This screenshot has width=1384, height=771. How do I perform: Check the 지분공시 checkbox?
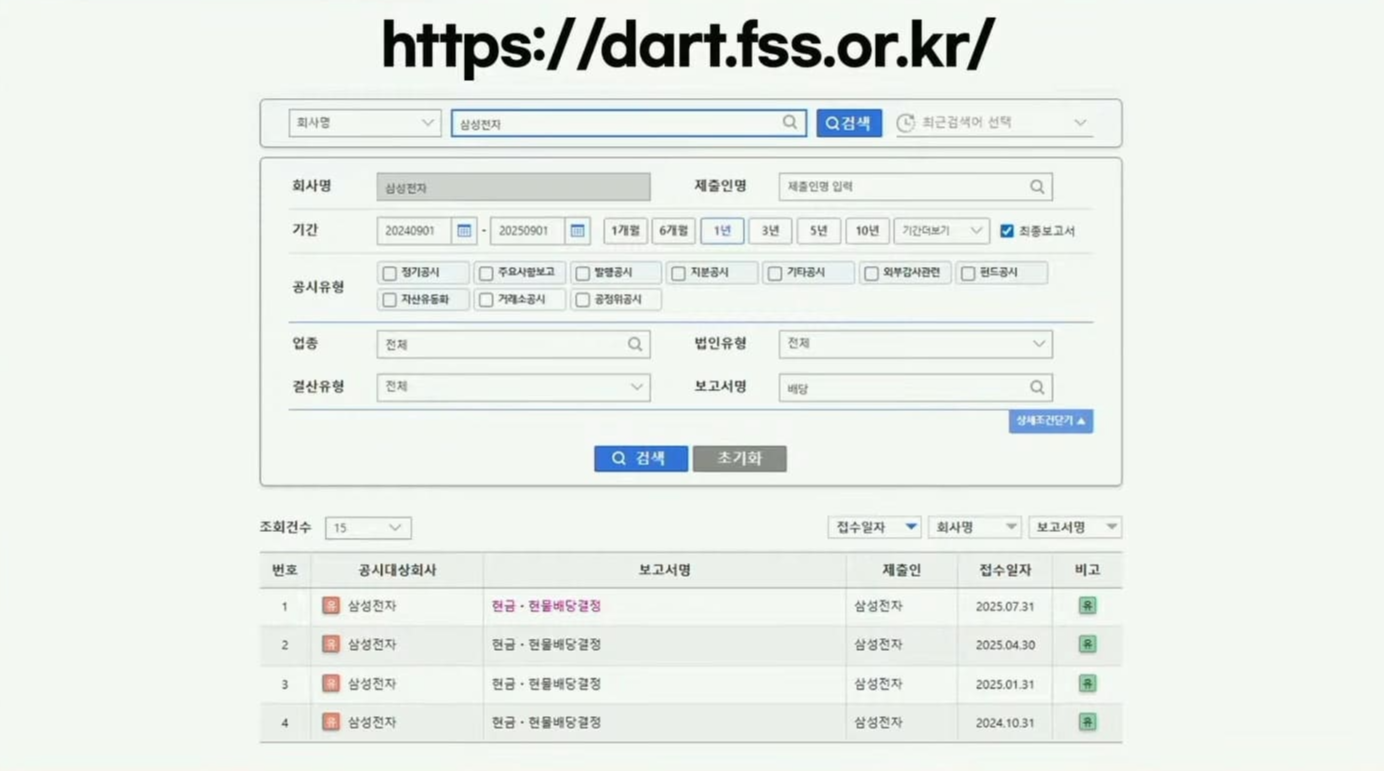[x=678, y=271]
